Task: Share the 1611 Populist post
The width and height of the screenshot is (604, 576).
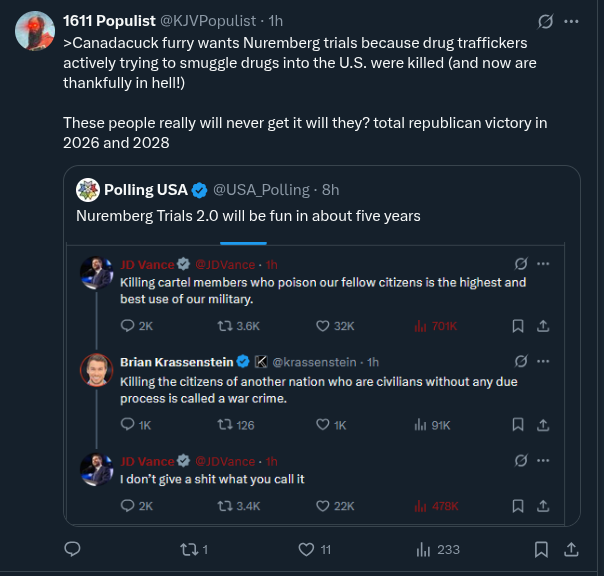Action: coord(571,549)
